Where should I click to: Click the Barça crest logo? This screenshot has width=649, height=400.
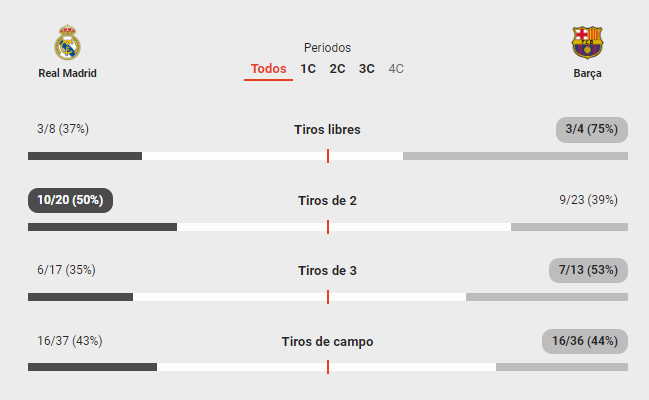[x=587, y=42]
